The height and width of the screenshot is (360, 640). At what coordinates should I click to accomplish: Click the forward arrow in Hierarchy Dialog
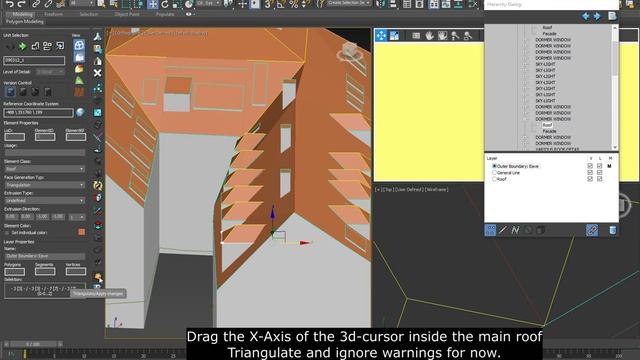(x=597, y=16)
